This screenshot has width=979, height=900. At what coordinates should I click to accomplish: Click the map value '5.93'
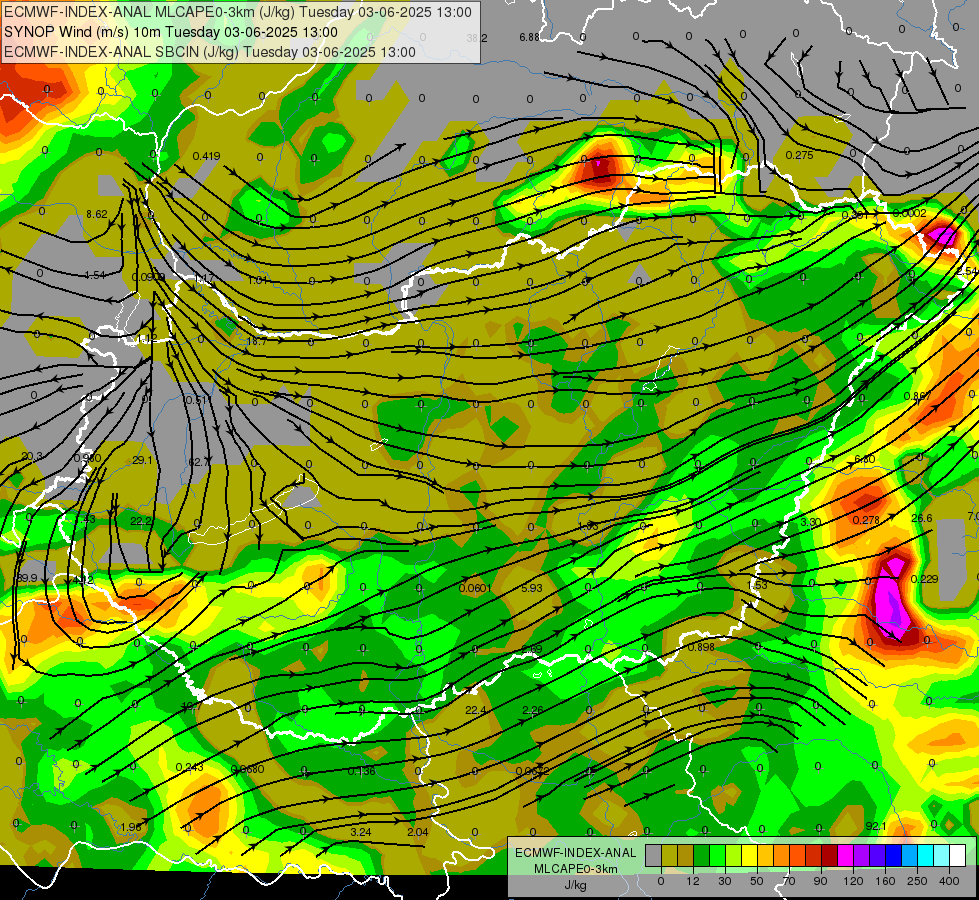point(532,588)
